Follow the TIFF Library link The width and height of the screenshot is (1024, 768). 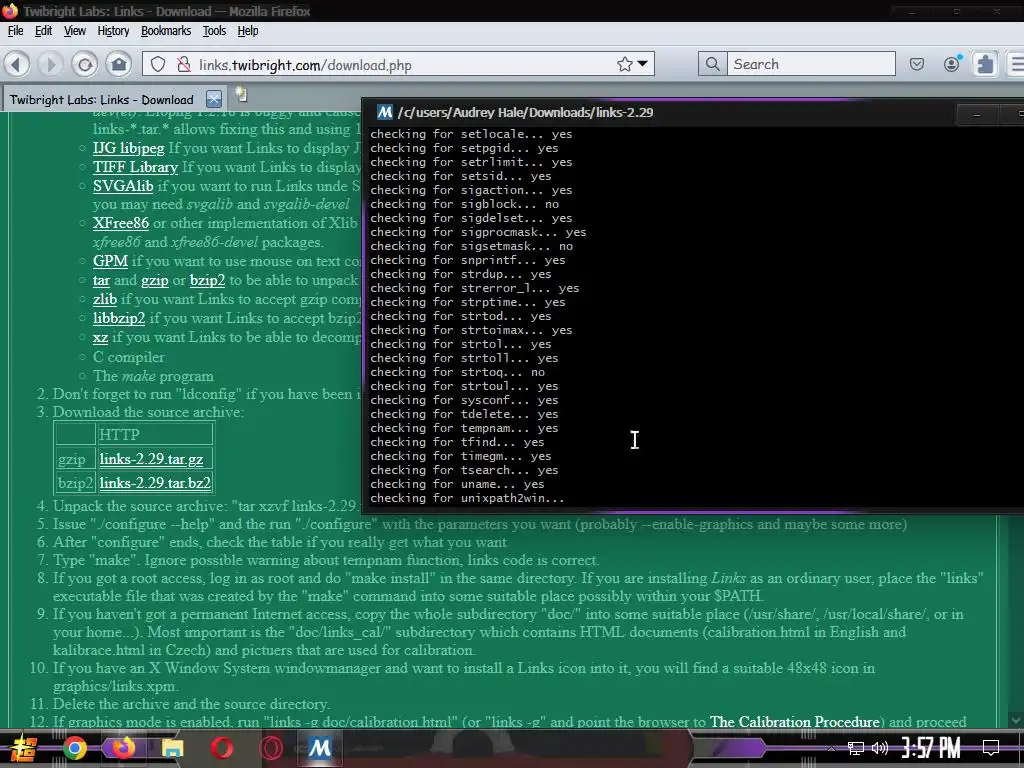click(135, 167)
